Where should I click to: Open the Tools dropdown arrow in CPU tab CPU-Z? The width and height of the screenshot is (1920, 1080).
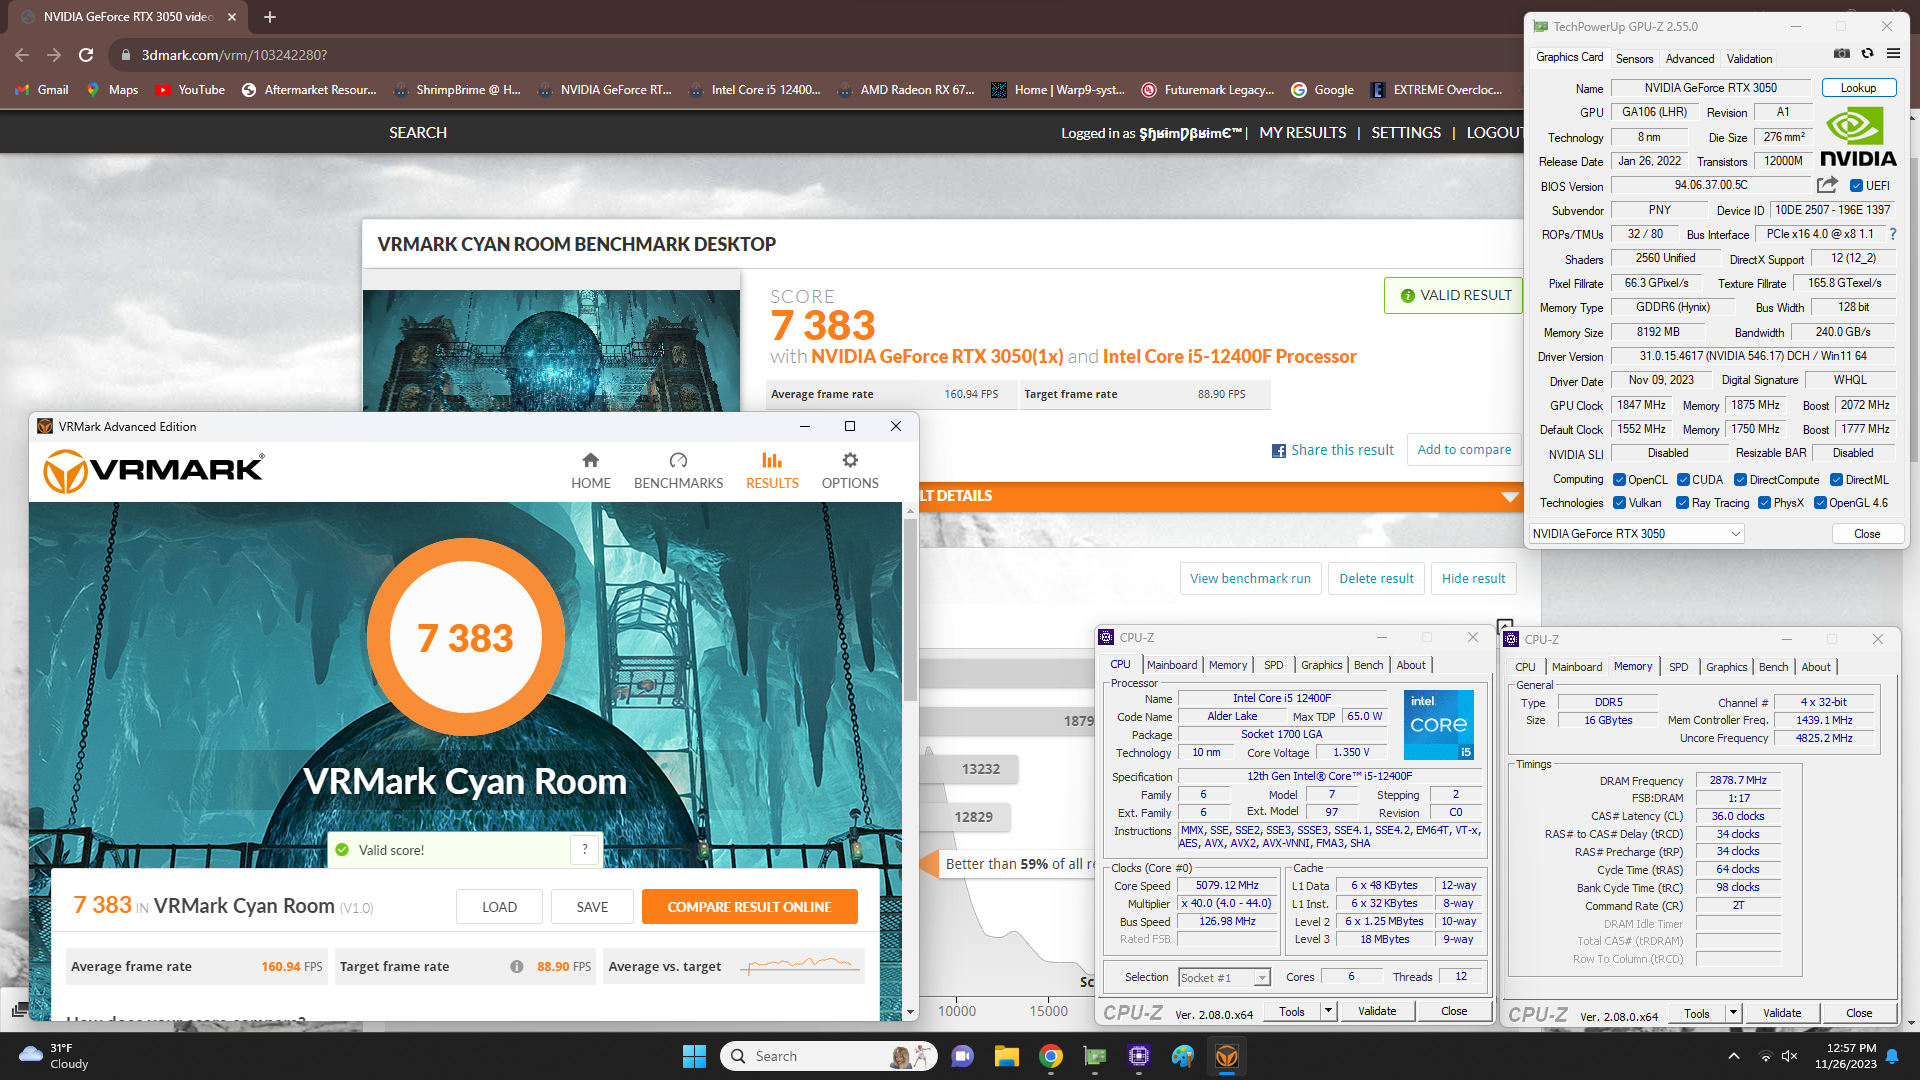(x=1328, y=1011)
